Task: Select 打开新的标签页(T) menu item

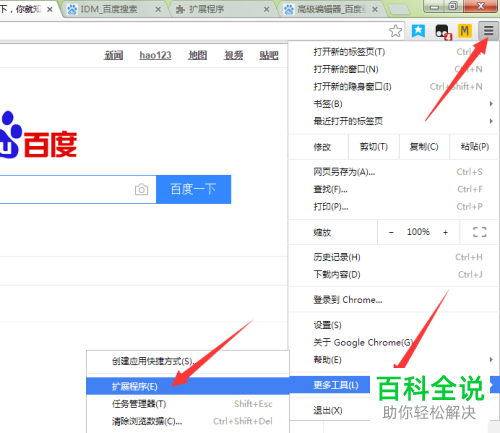Action: (393, 52)
